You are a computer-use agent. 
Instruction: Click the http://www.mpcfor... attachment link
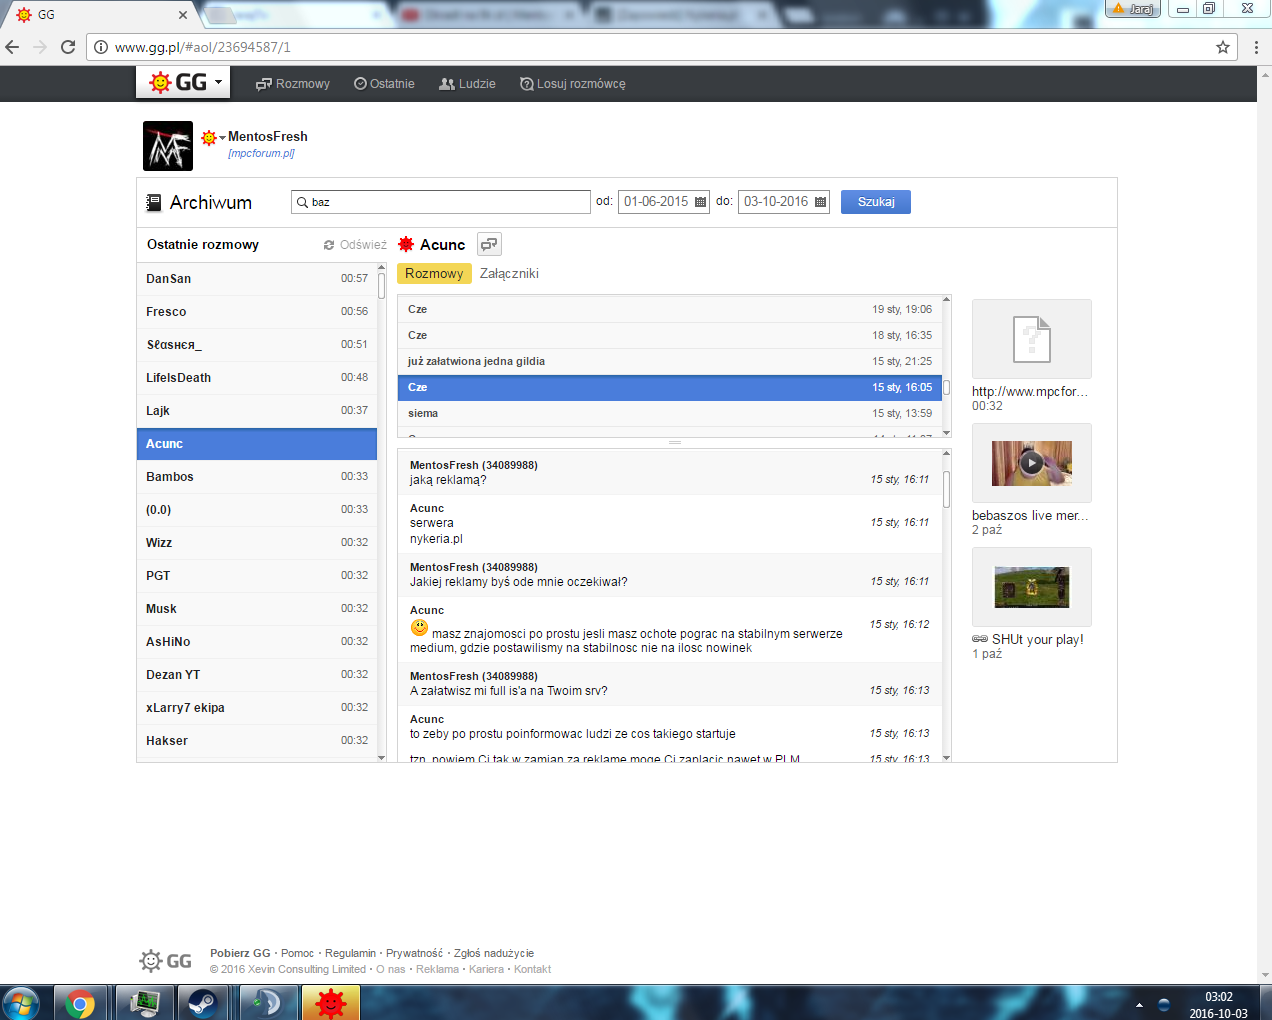click(x=1029, y=392)
